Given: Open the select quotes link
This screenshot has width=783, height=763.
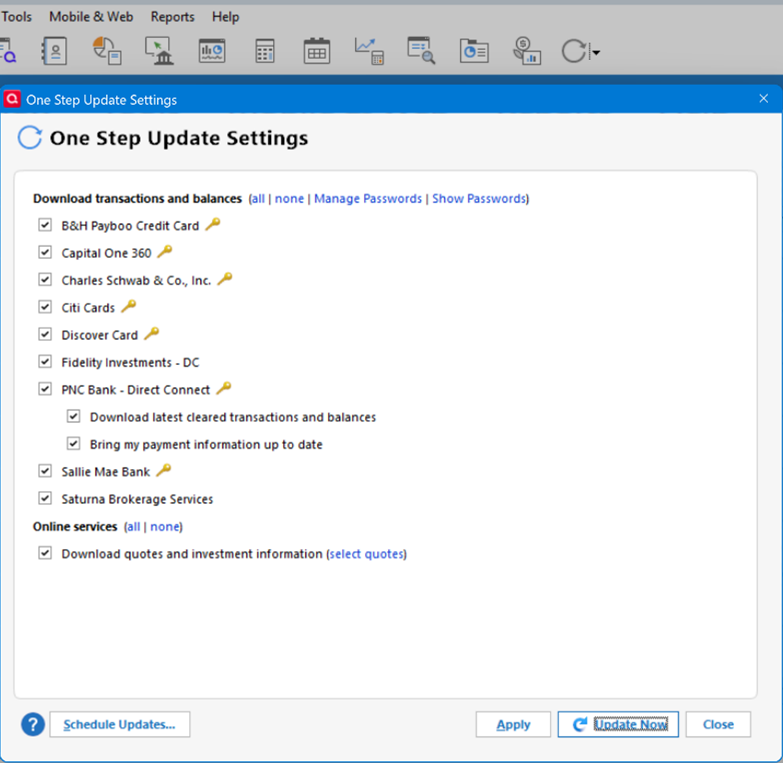Looking at the screenshot, I should click(367, 554).
